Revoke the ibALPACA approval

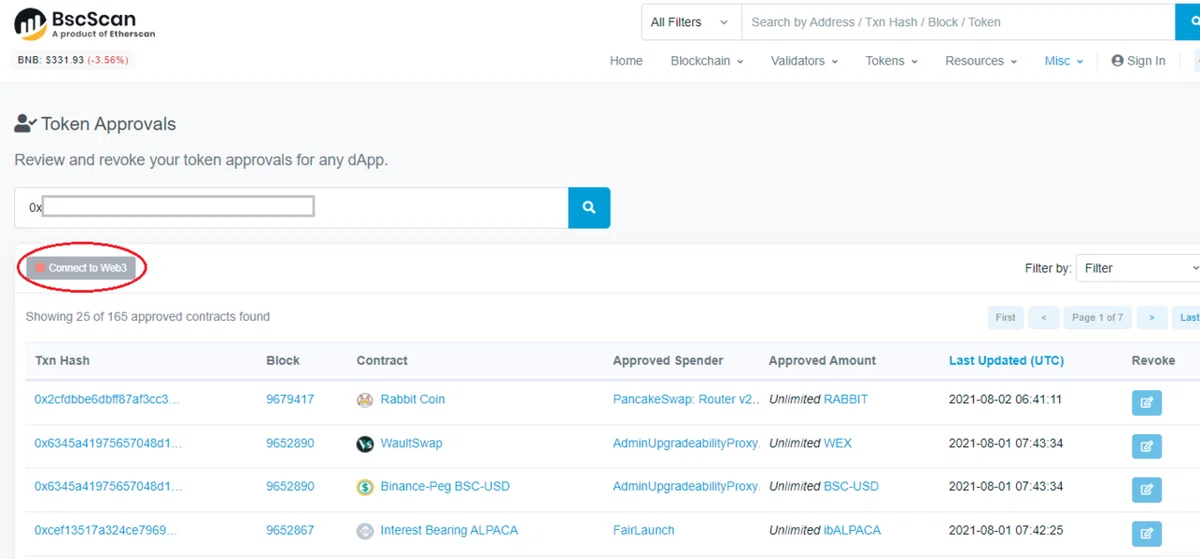pos(1146,533)
